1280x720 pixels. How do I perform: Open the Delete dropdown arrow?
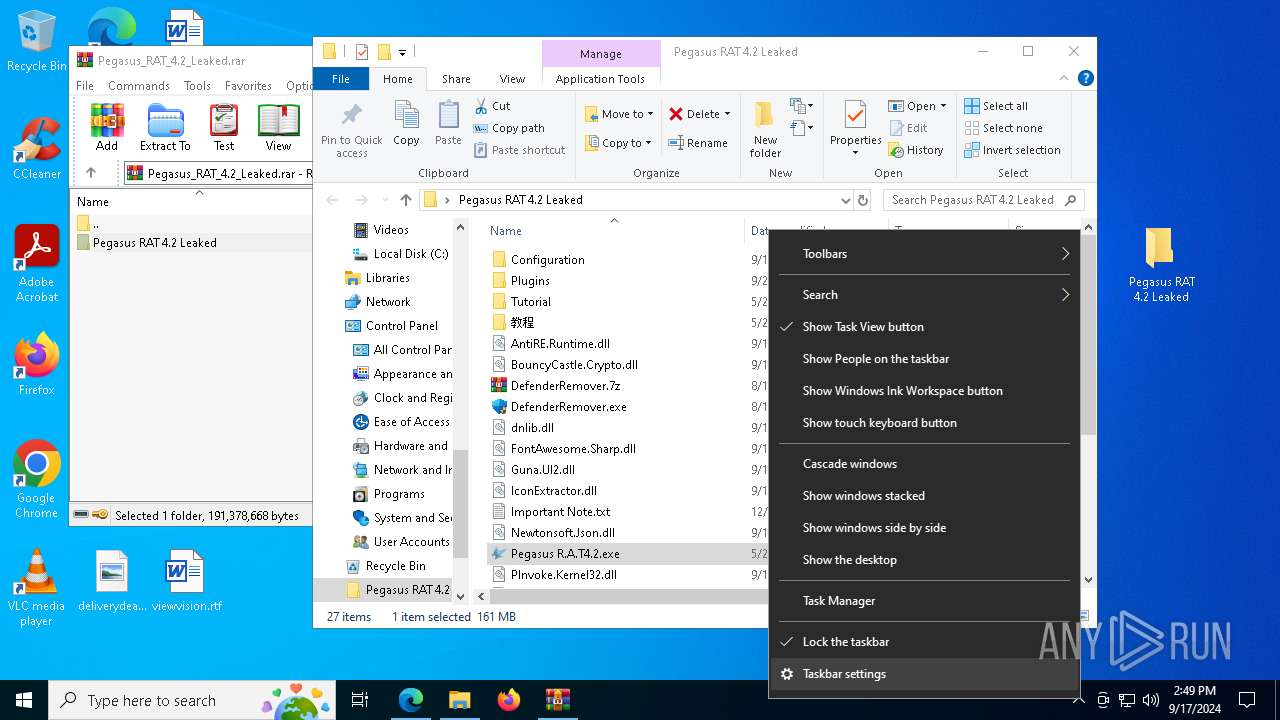727,114
